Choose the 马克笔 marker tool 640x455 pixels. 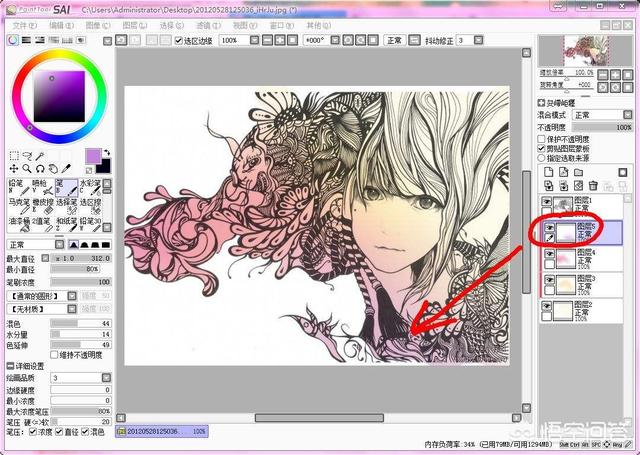click(19, 206)
